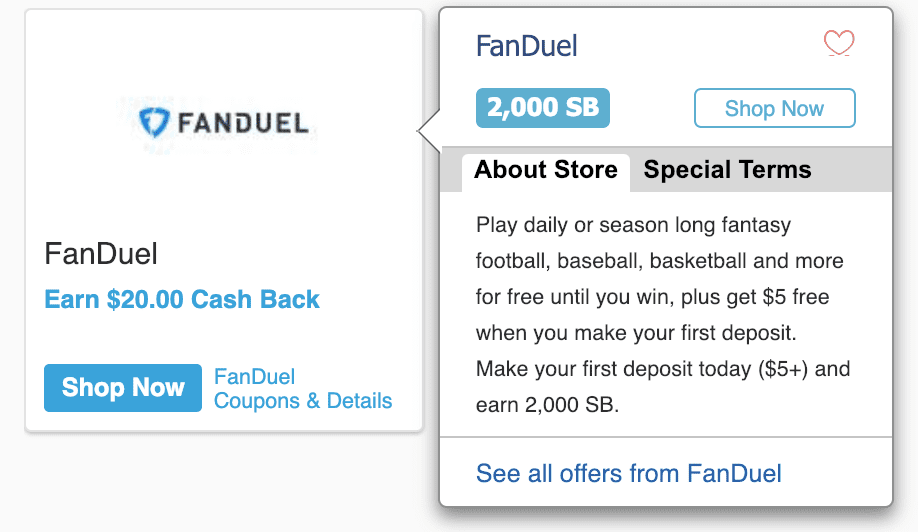This screenshot has height=532, width=918.
Task: Click the 'earn 2,000 SB.' description line
Action: pyautogui.click(x=548, y=405)
